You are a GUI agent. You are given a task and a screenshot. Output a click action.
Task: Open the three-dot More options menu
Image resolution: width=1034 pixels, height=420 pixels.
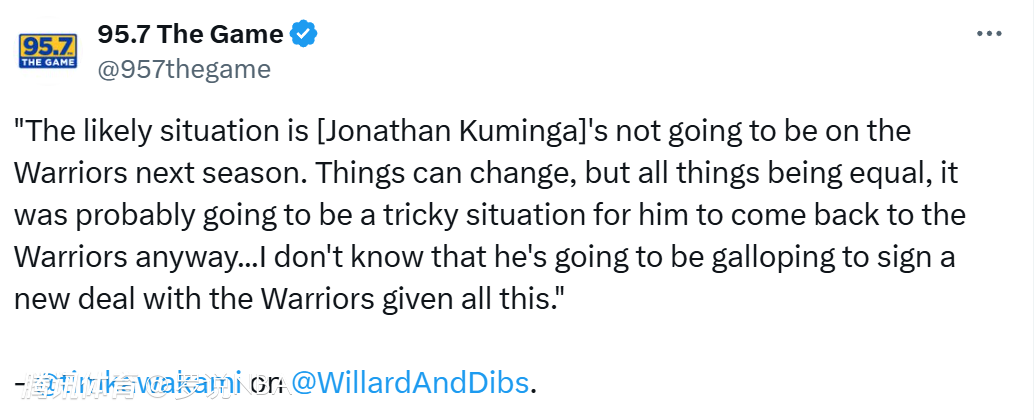988,34
